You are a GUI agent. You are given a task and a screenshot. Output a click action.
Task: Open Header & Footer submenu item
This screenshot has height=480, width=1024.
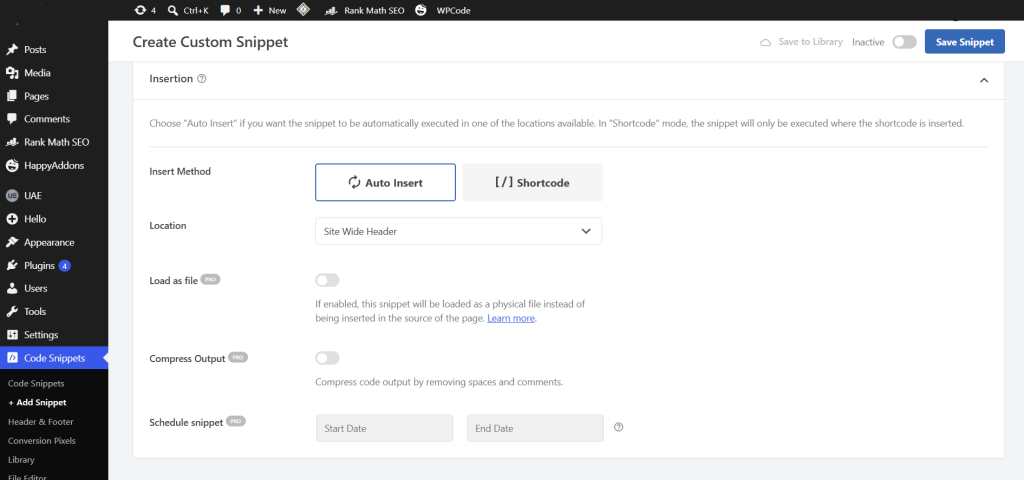tap(40, 422)
